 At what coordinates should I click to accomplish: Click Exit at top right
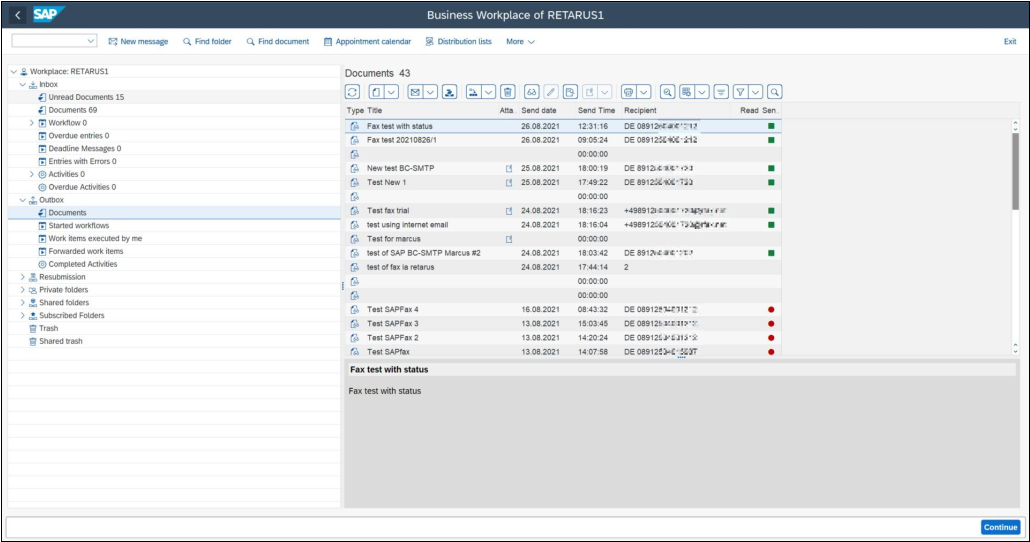click(1009, 41)
